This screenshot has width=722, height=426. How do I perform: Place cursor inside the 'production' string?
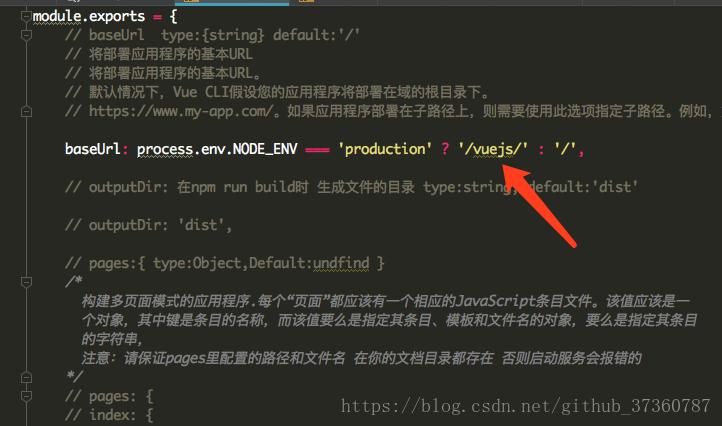point(384,149)
